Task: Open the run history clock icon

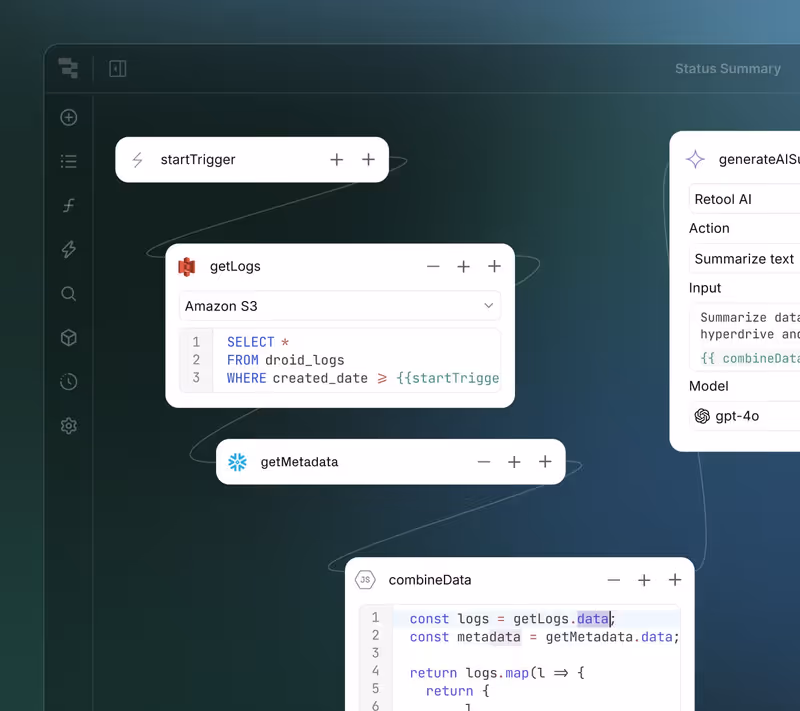Action: tap(69, 382)
